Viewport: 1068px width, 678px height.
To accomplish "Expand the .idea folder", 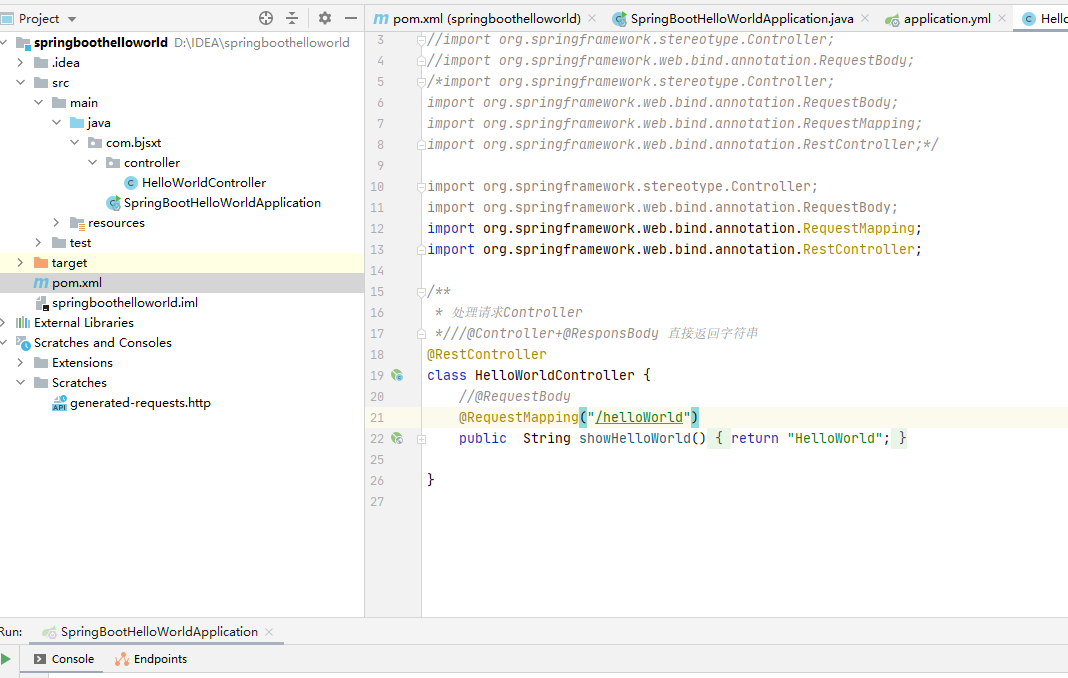I will pos(20,63).
